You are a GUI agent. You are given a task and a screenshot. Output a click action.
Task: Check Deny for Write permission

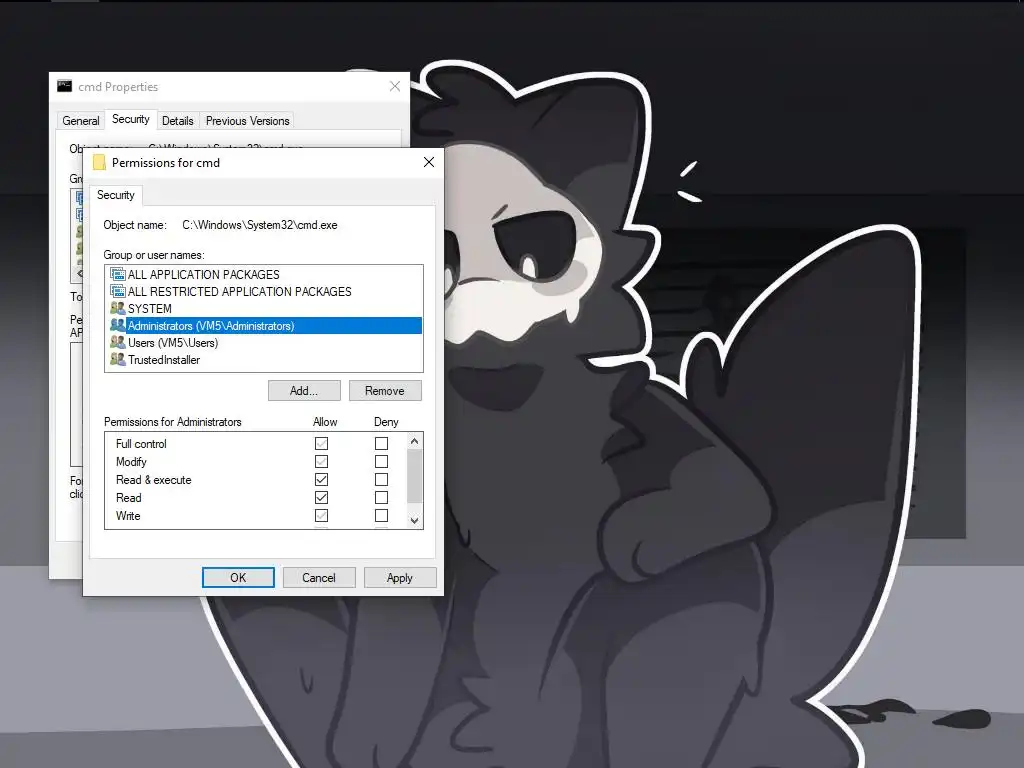381,515
